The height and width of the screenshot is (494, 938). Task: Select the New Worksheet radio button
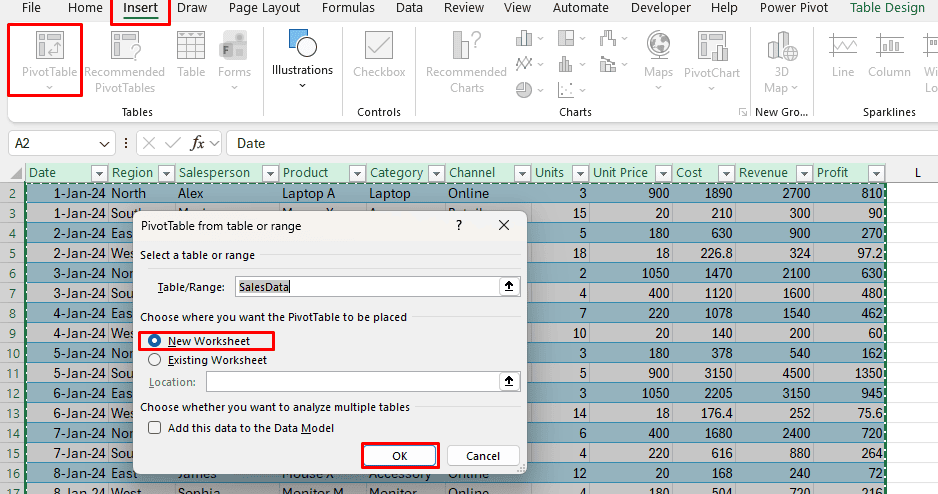click(154, 341)
